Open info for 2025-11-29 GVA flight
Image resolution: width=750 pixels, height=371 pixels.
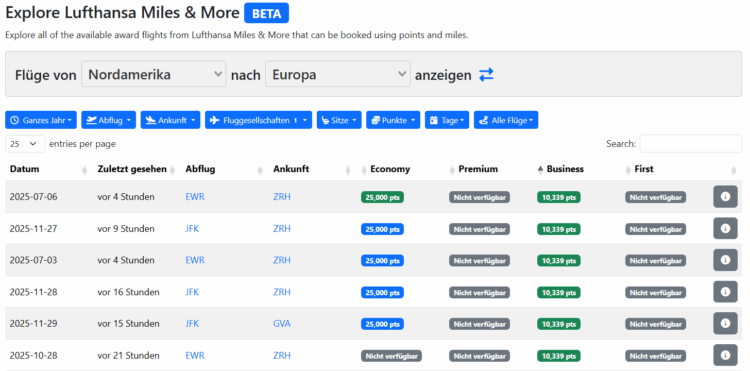725,324
